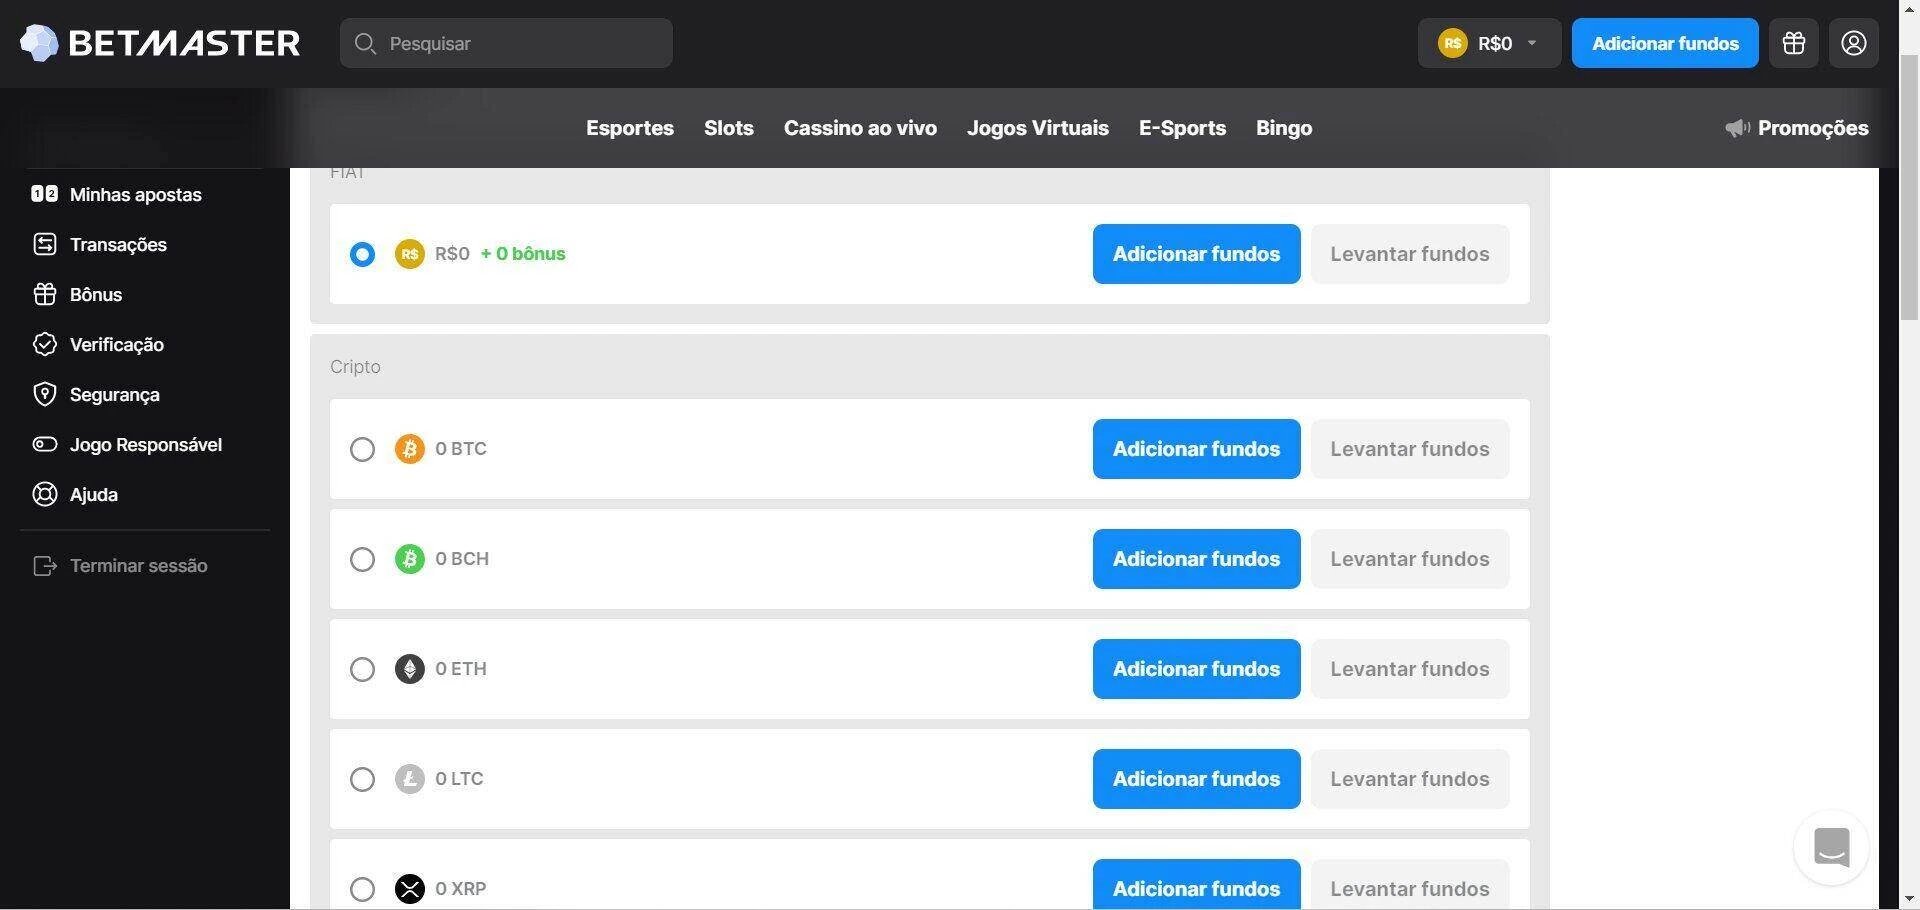
Task: Click the search magnifier icon
Action: pyautogui.click(x=365, y=44)
